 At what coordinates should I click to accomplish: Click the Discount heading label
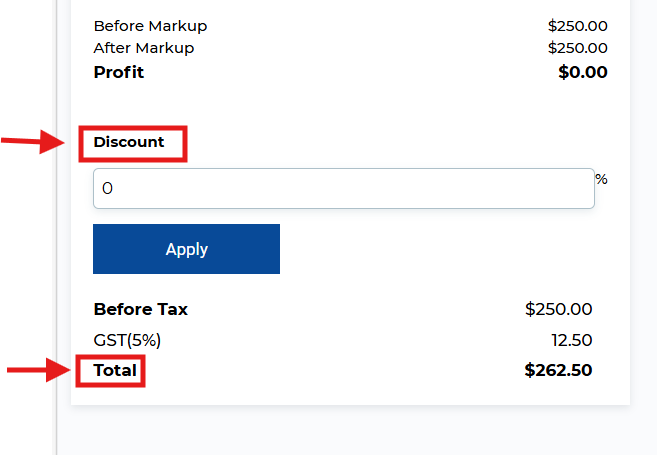tap(129, 142)
